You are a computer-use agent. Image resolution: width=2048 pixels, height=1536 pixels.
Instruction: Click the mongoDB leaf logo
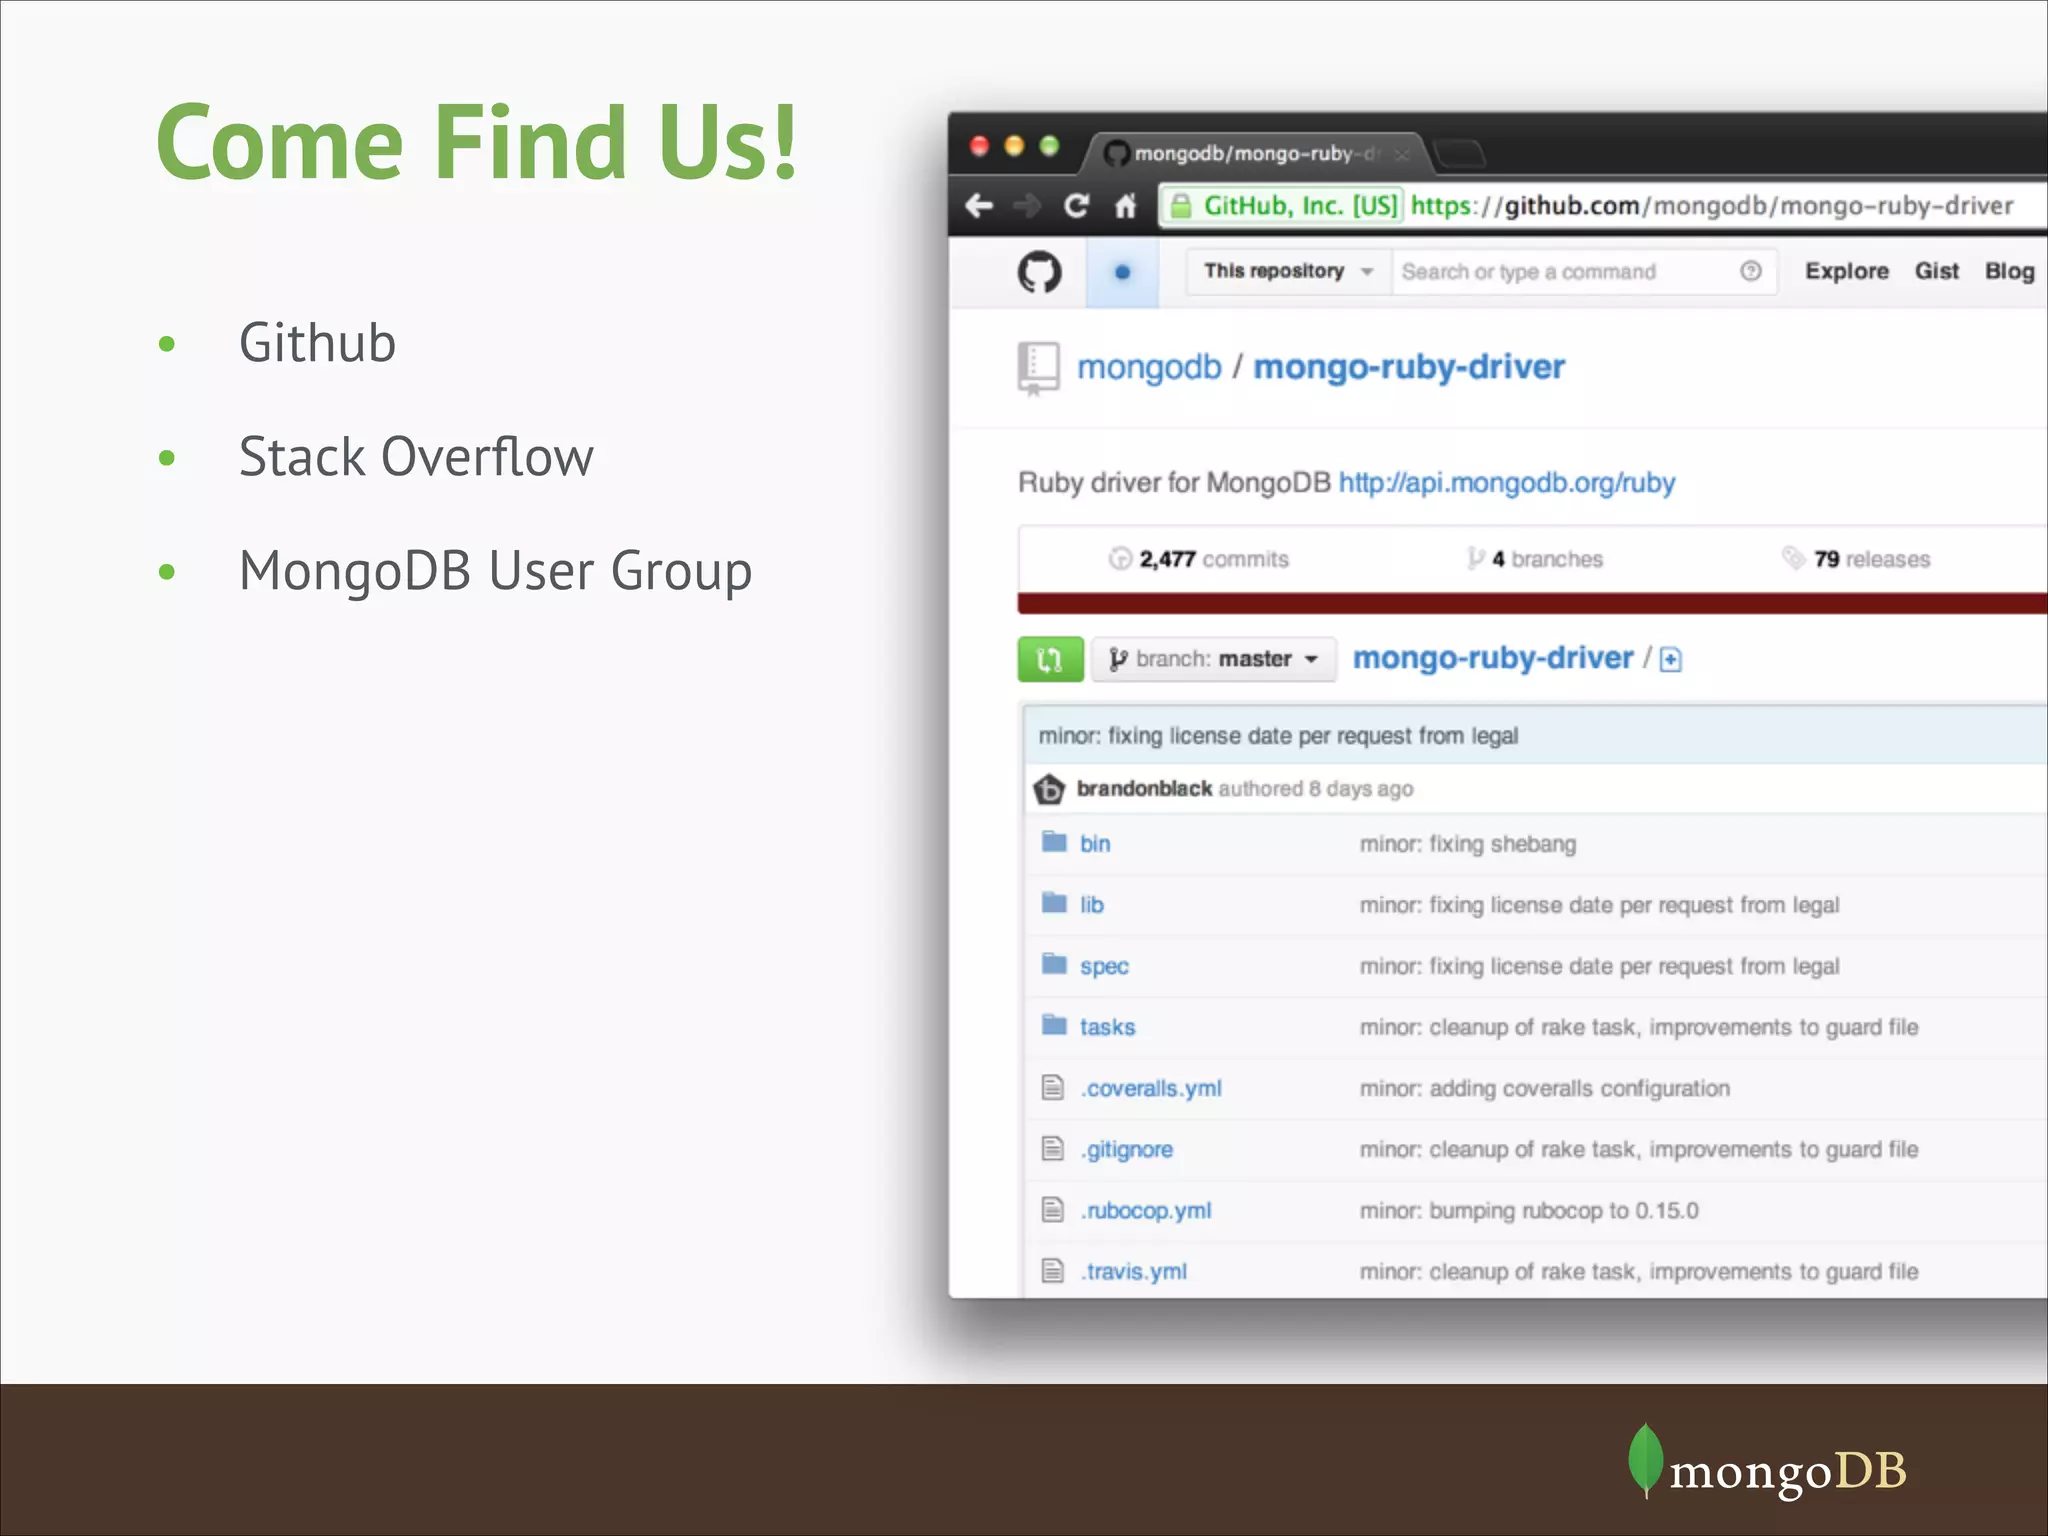pos(1645,1461)
